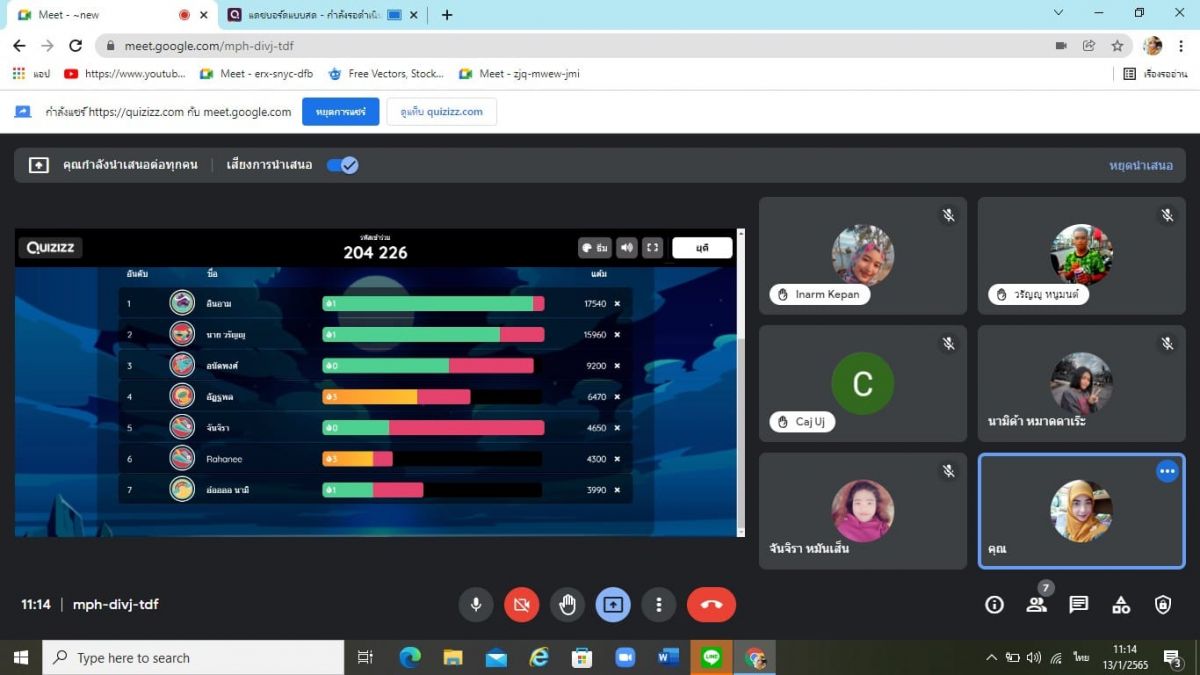Open the chat panel icon

point(1078,605)
